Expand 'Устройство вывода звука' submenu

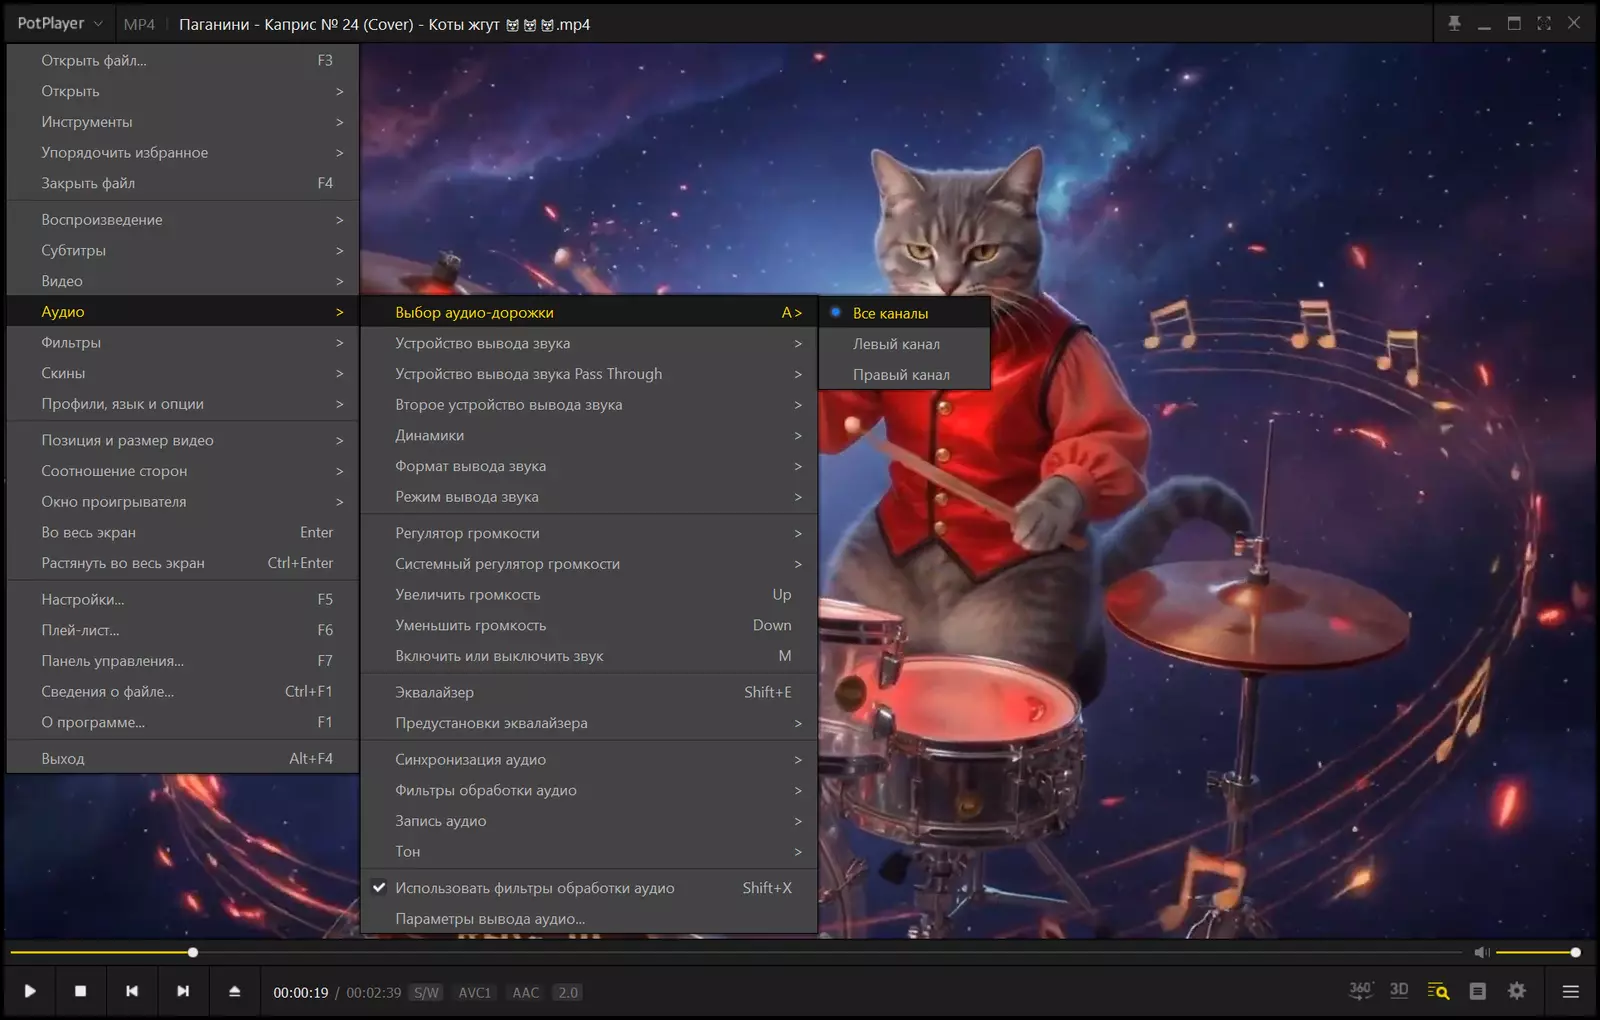(x=589, y=343)
